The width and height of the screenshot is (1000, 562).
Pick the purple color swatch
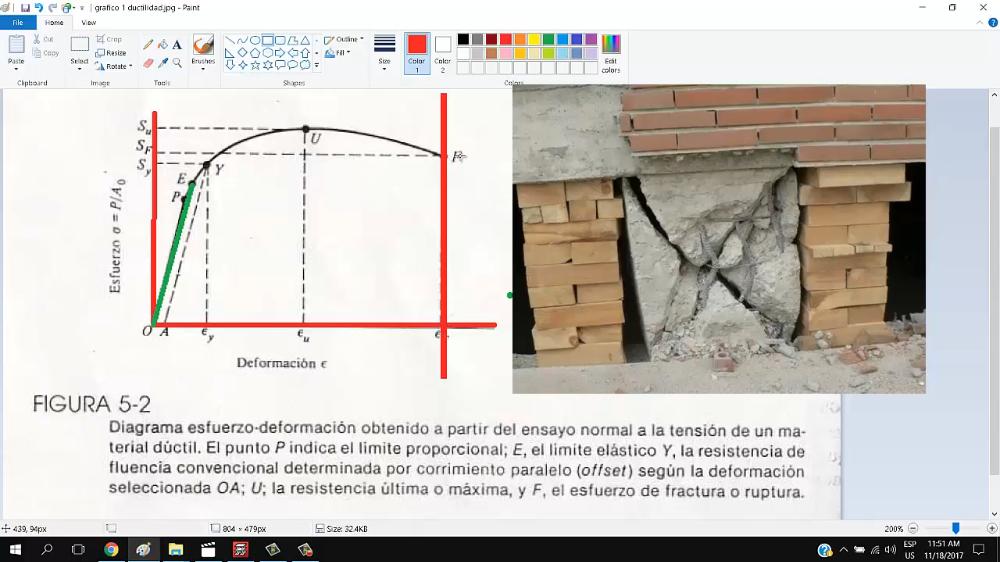click(x=591, y=40)
